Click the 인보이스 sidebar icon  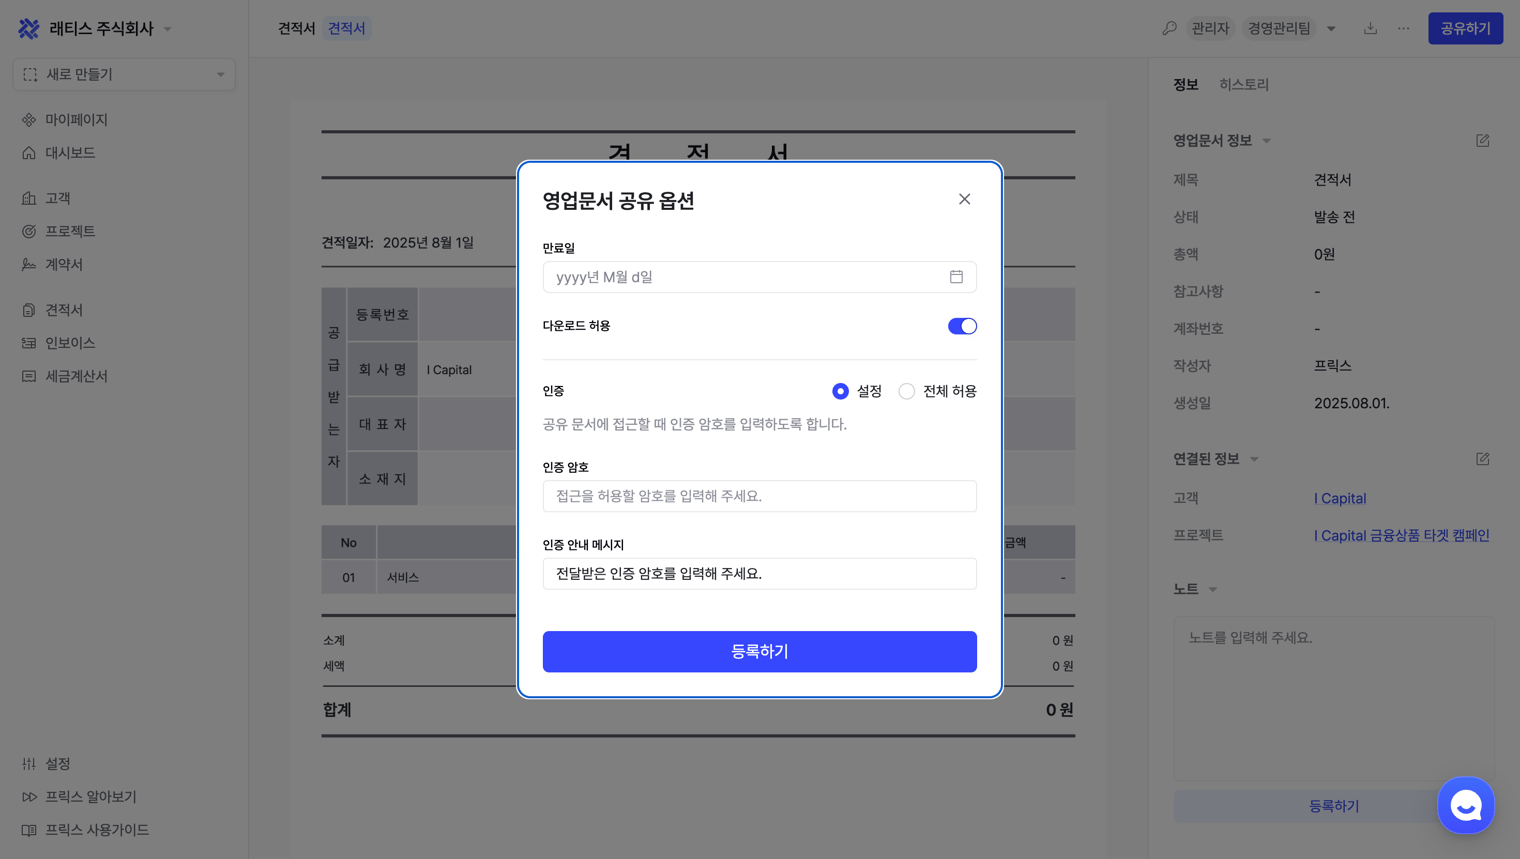(x=29, y=343)
